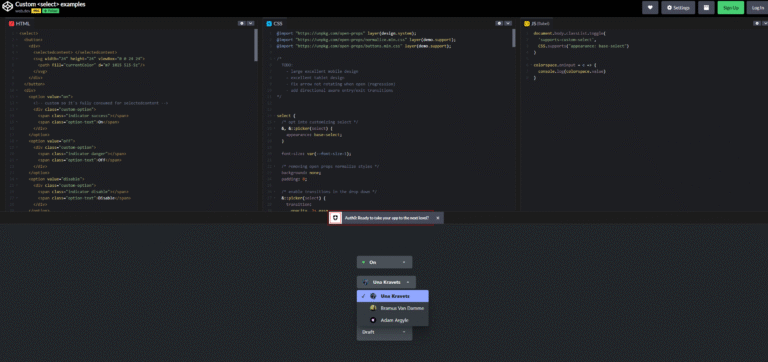The image size is (768, 362).
Task: Open JS editor settings gear
Action: pyautogui.click(x=758, y=23)
